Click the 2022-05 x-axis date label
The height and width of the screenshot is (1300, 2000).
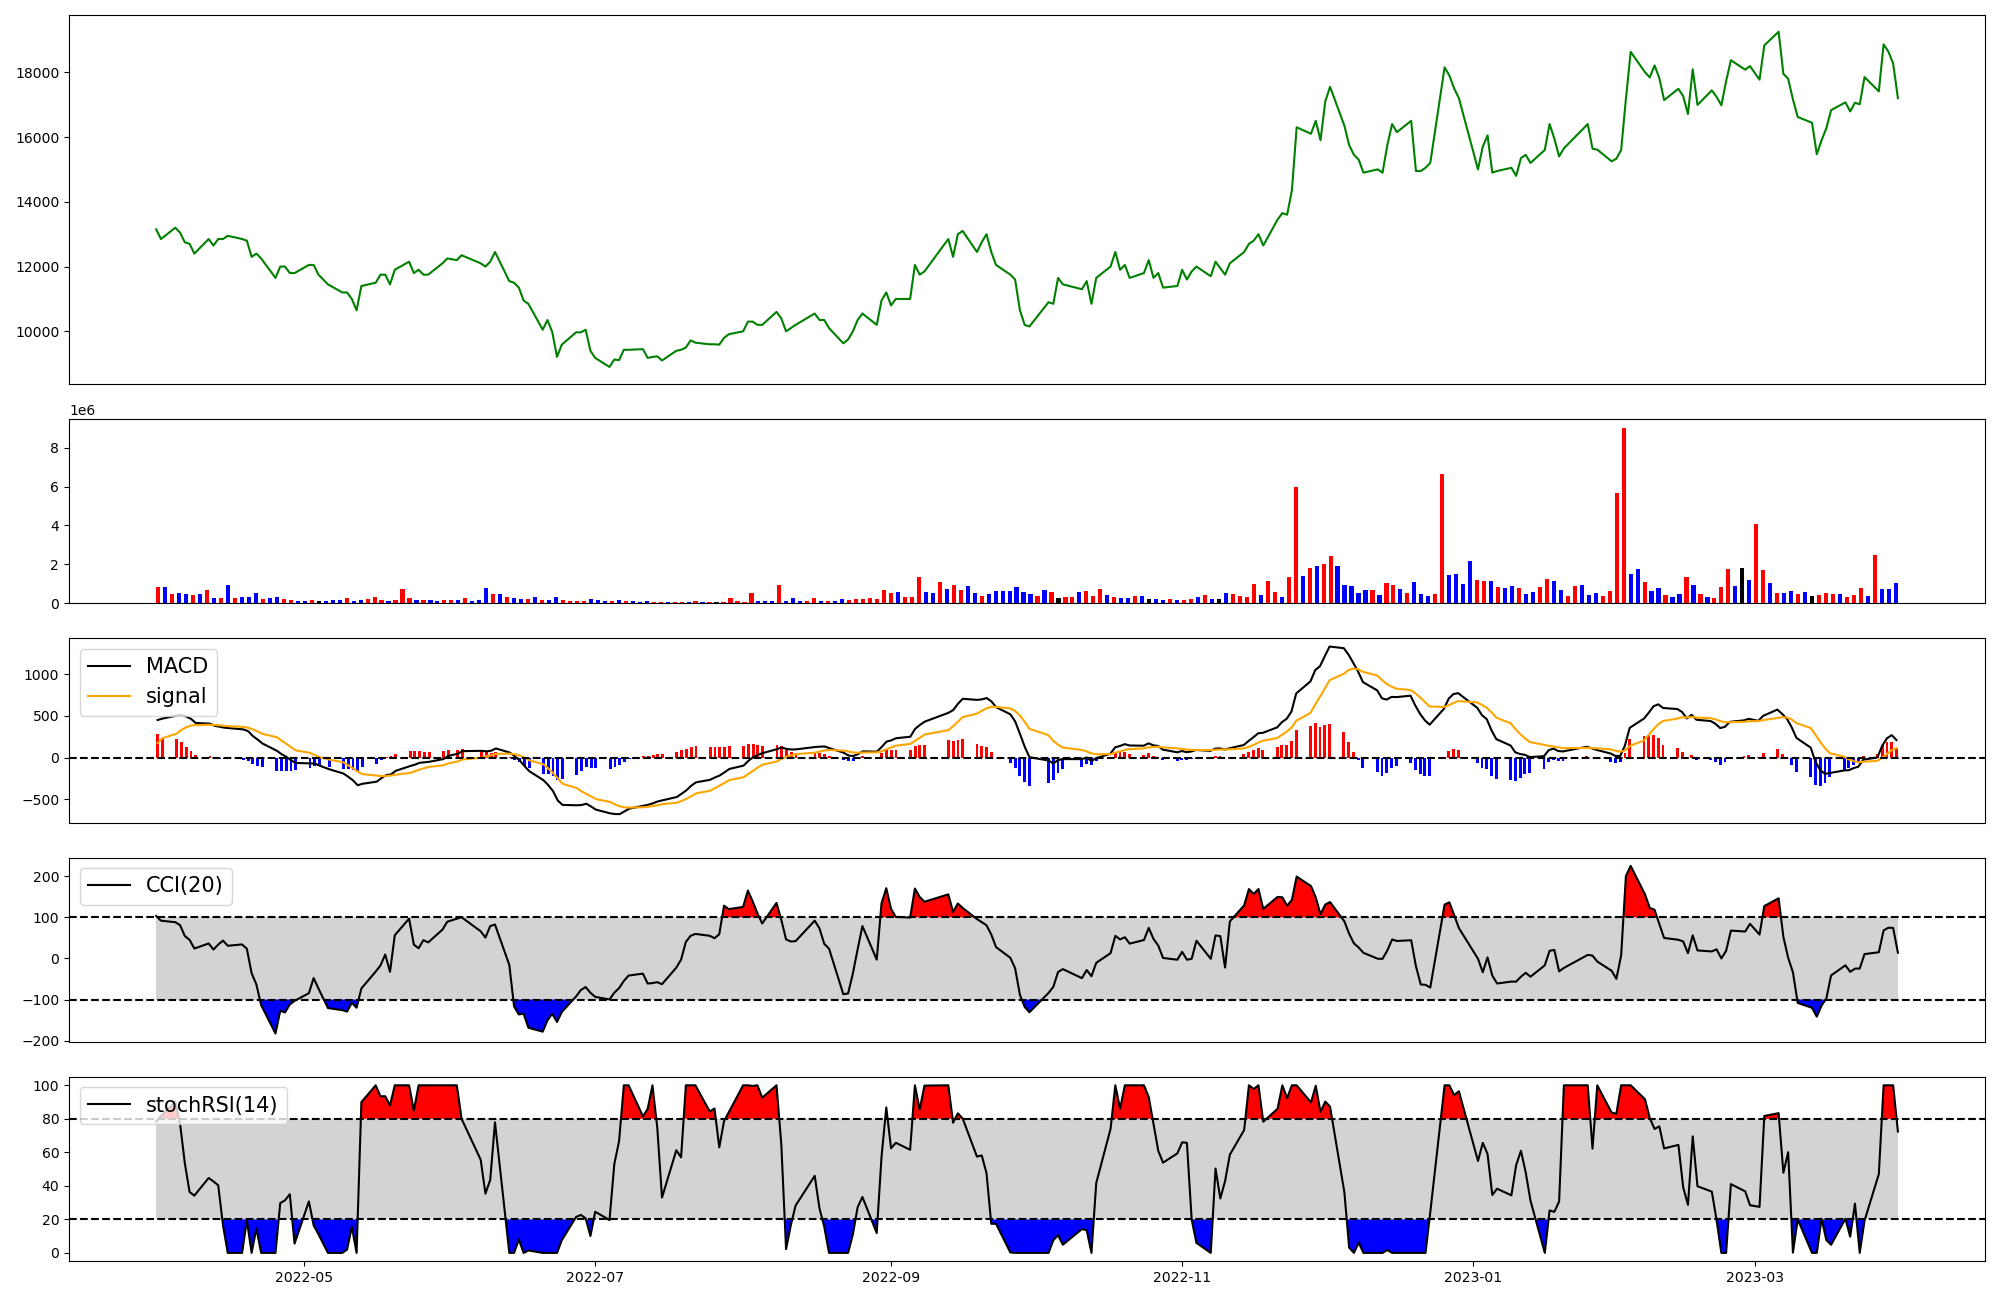(x=303, y=1277)
